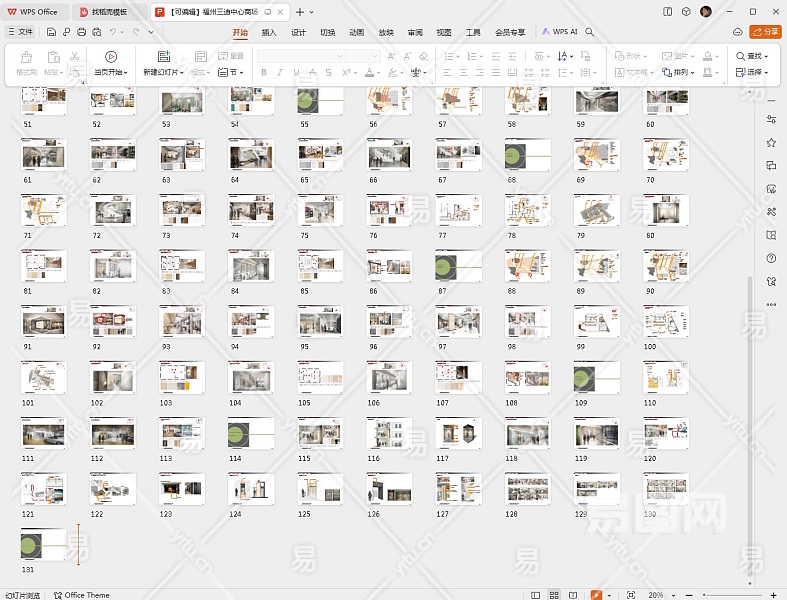This screenshot has height=600, width=787.
Task: Switch to slide sorter view in status bar
Action: (x=553, y=595)
